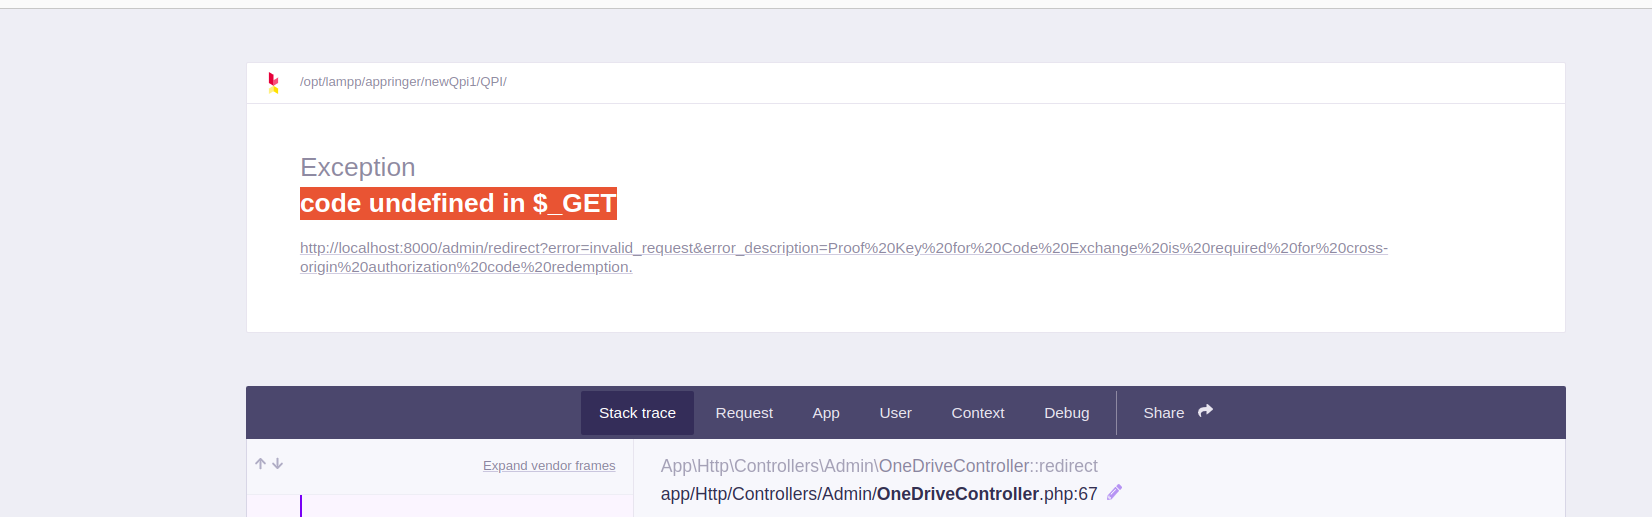Click the Ignition flame logo icon

click(273, 83)
